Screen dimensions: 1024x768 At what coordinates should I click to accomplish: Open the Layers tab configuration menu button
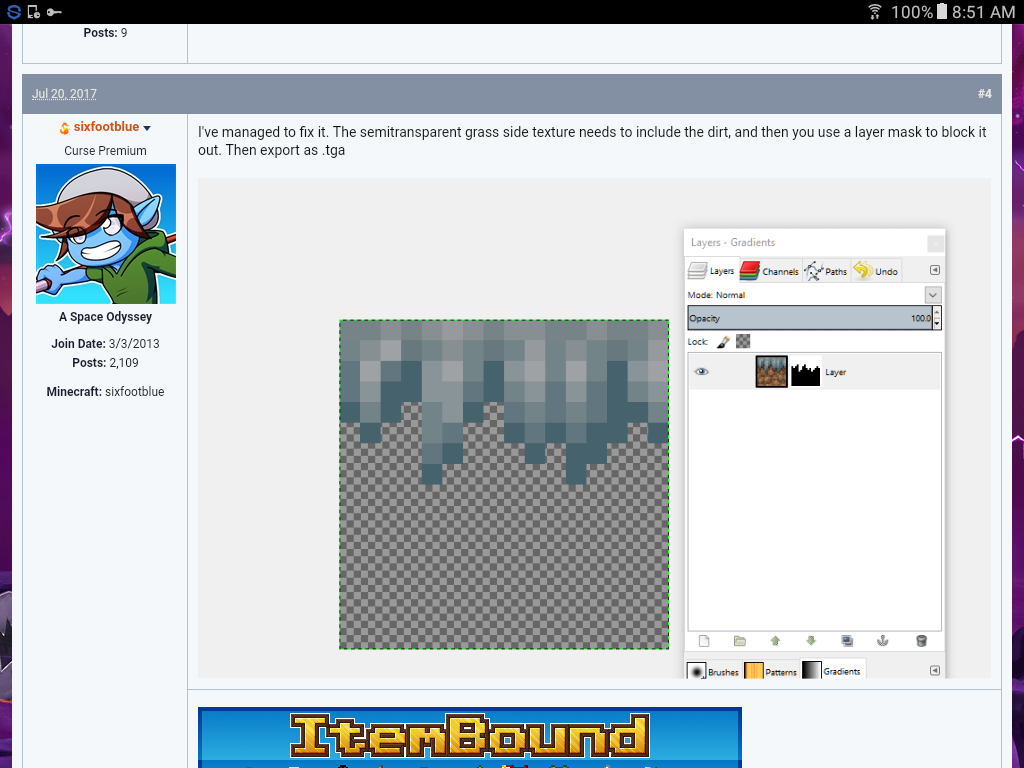click(935, 270)
